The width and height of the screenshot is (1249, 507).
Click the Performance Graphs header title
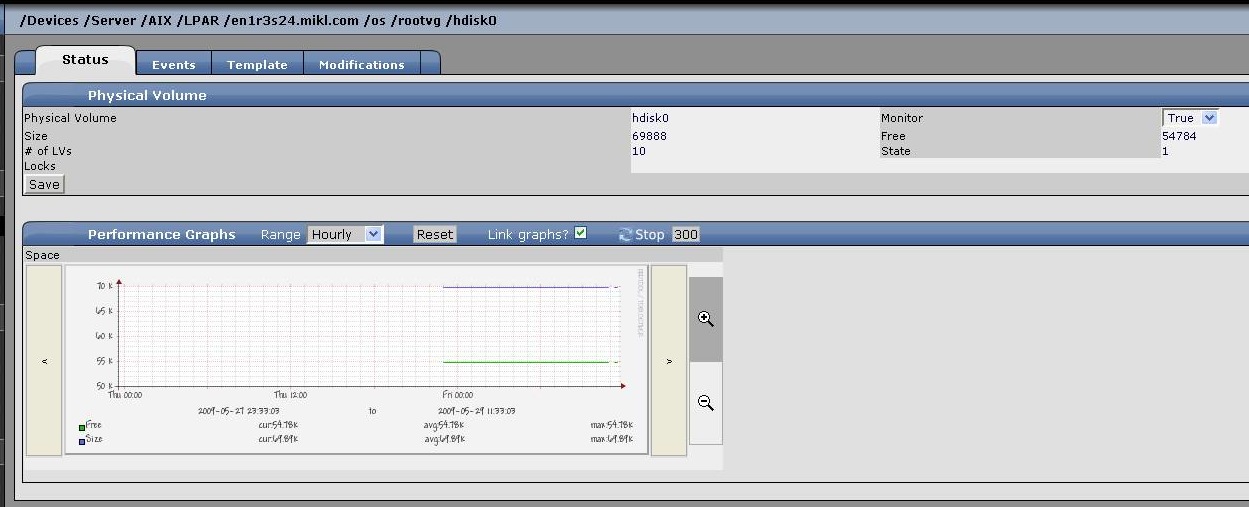161,234
